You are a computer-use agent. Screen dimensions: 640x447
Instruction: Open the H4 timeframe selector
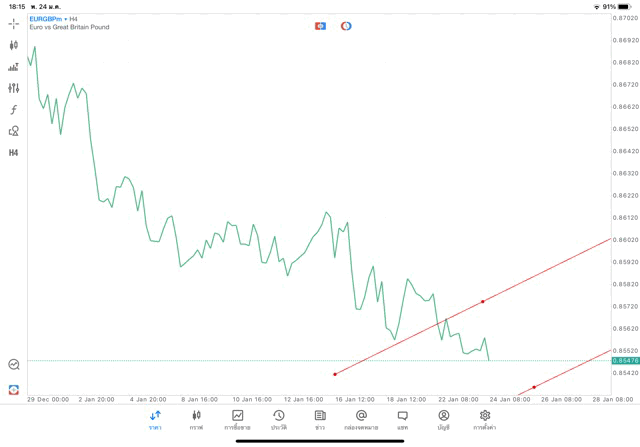point(14,153)
